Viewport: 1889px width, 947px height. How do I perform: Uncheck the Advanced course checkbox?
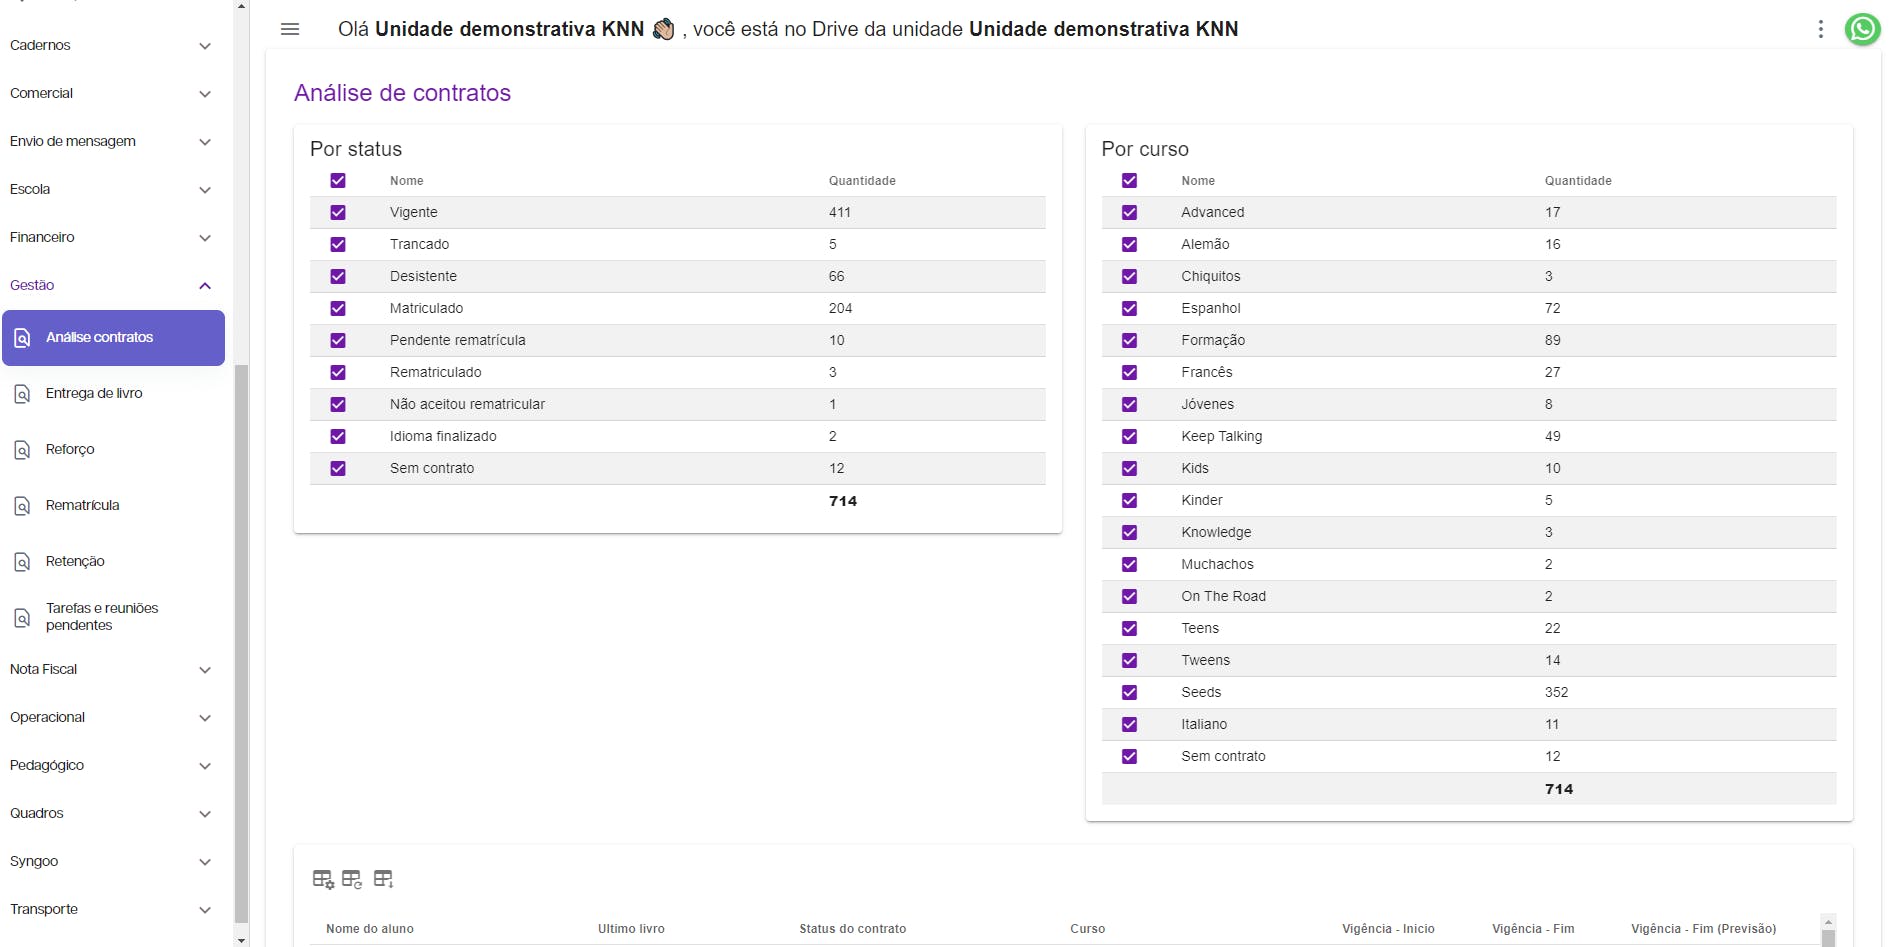(1129, 212)
